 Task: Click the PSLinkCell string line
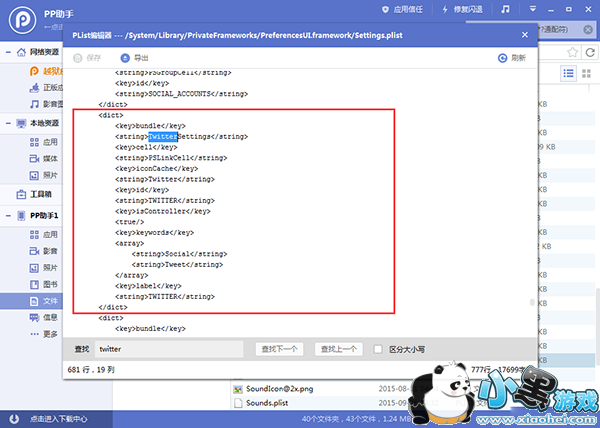(x=171, y=158)
